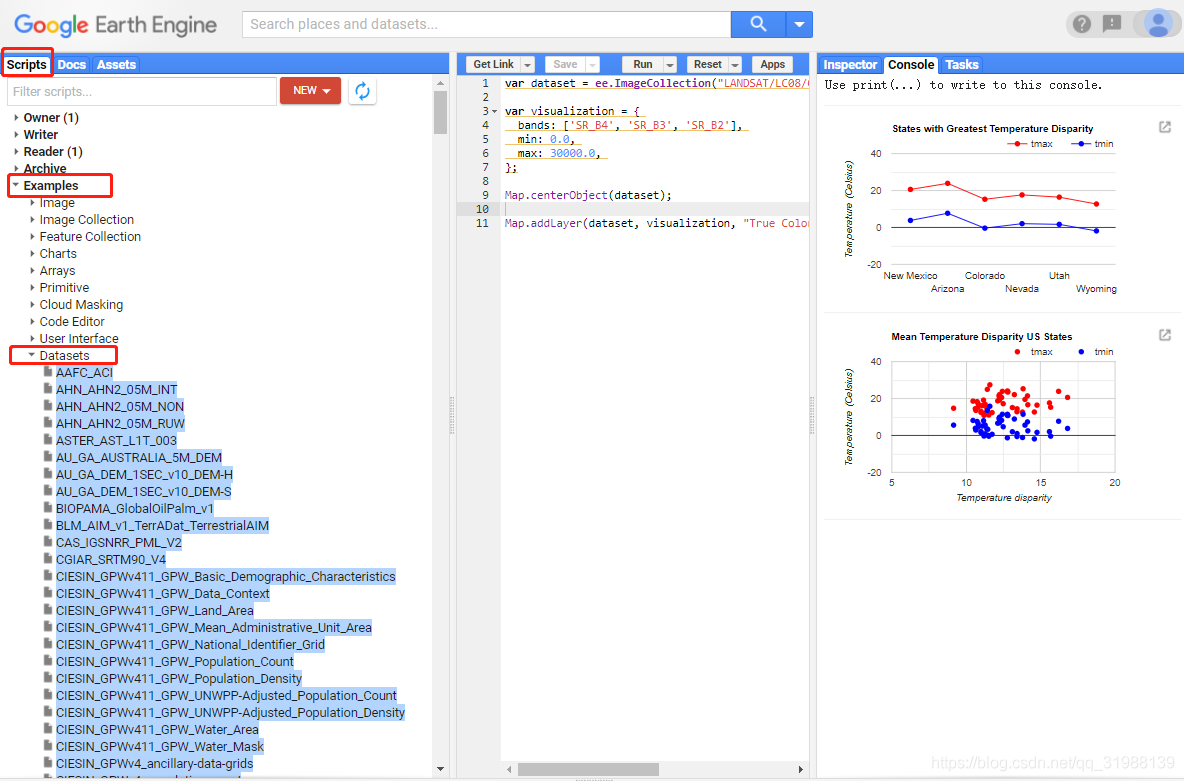Click the refresh scripts icon
Screen dimensions: 1184x781
(362, 91)
